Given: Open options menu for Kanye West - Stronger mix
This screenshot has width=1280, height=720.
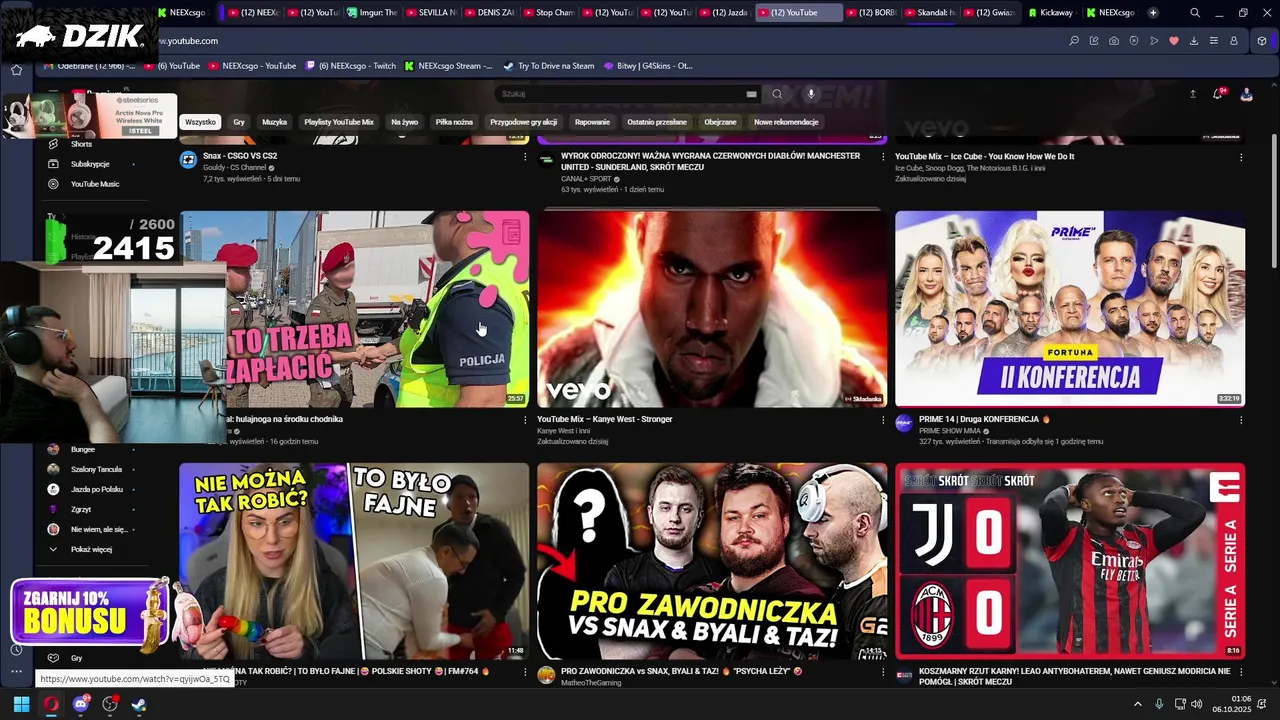Looking at the screenshot, I should coord(883,420).
